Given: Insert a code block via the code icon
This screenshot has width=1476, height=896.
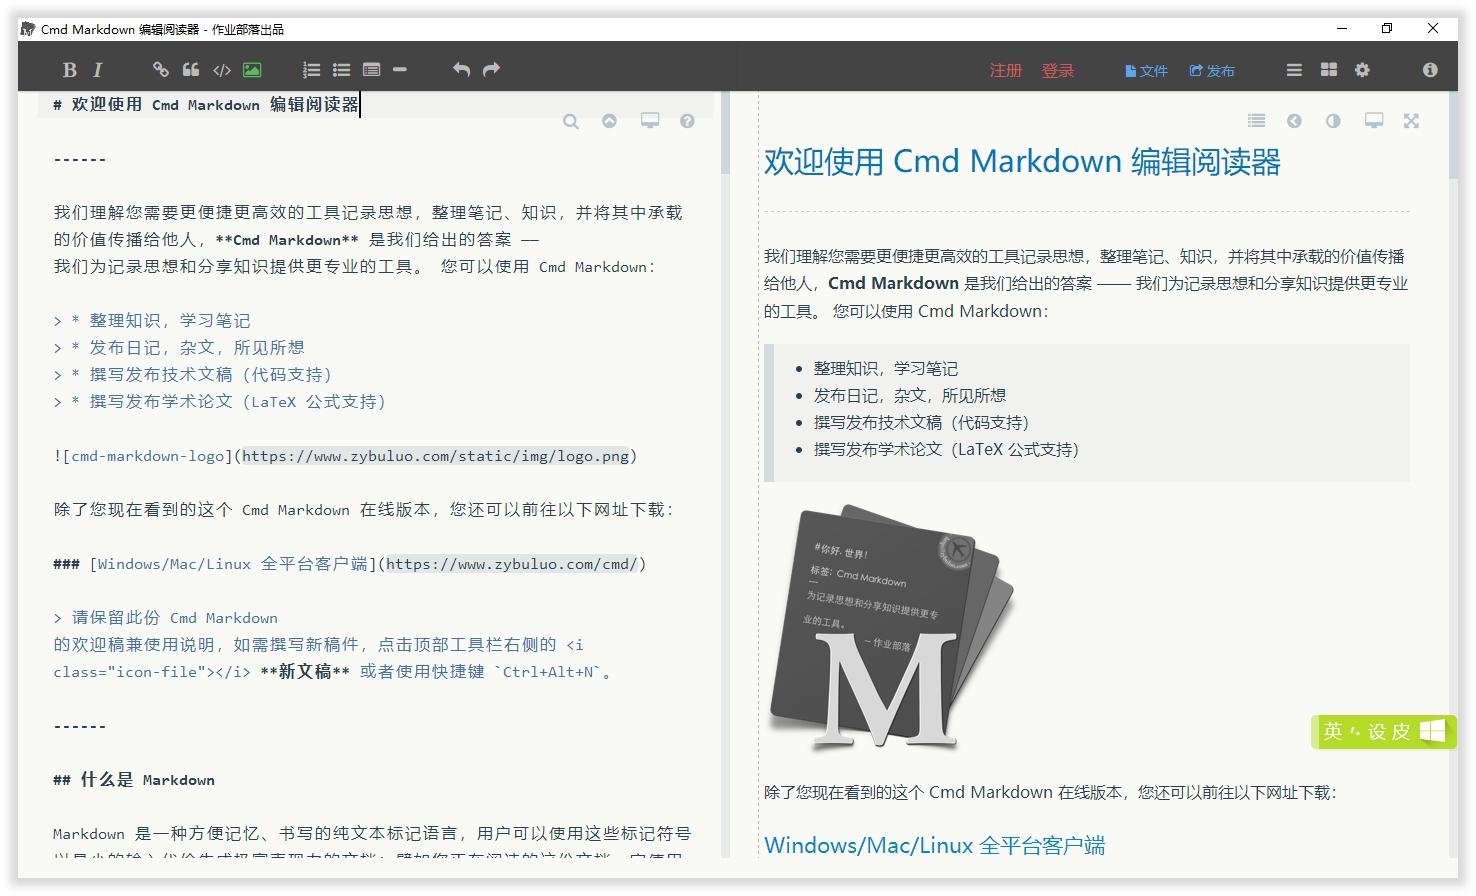Looking at the screenshot, I should pos(222,69).
